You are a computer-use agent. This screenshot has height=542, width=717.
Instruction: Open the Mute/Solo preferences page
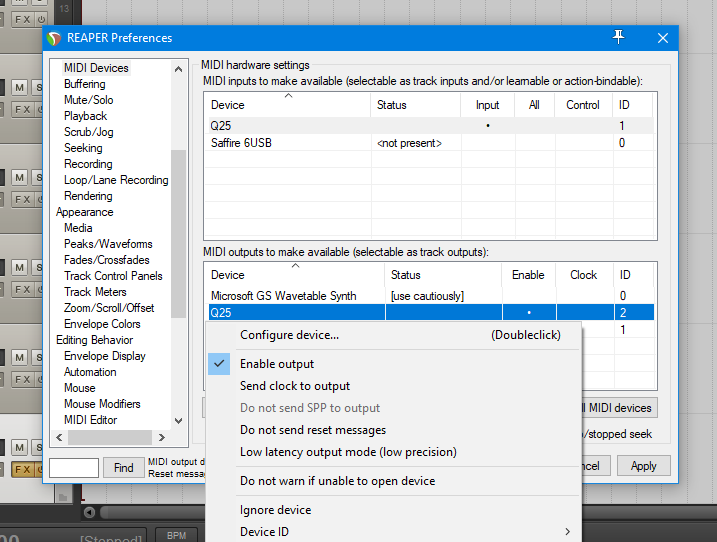pyautogui.click(x=89, y=100)
